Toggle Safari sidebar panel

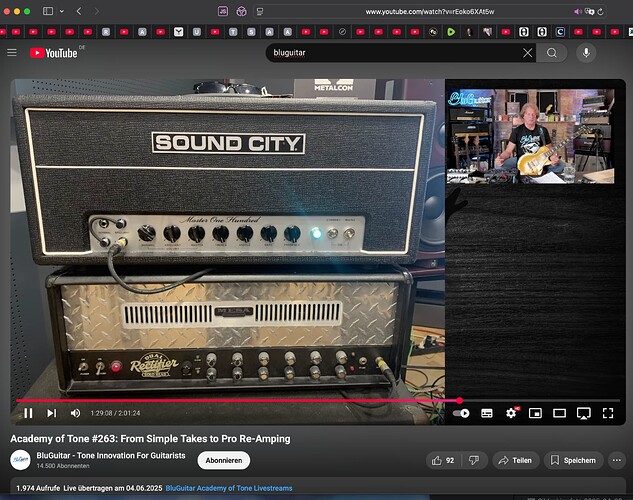pos(48,11)
